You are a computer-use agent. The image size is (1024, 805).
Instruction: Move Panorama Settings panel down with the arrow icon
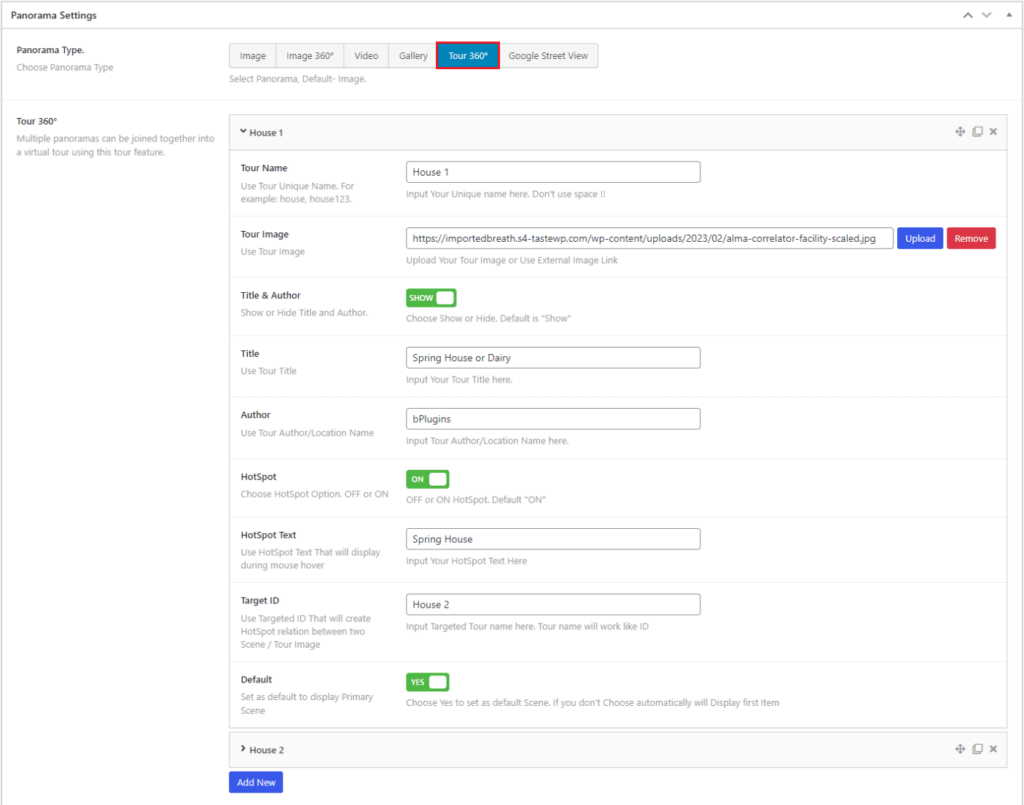(986, 15)
